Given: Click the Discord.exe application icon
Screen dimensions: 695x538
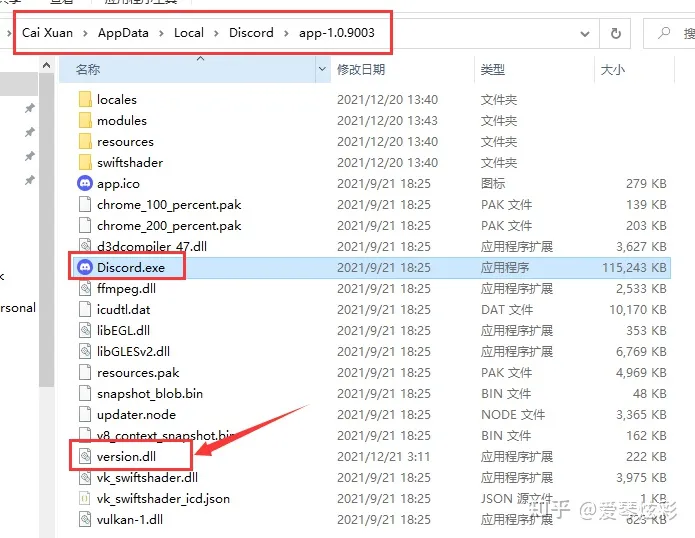Looking at the screenshot, I should point(85,267).
